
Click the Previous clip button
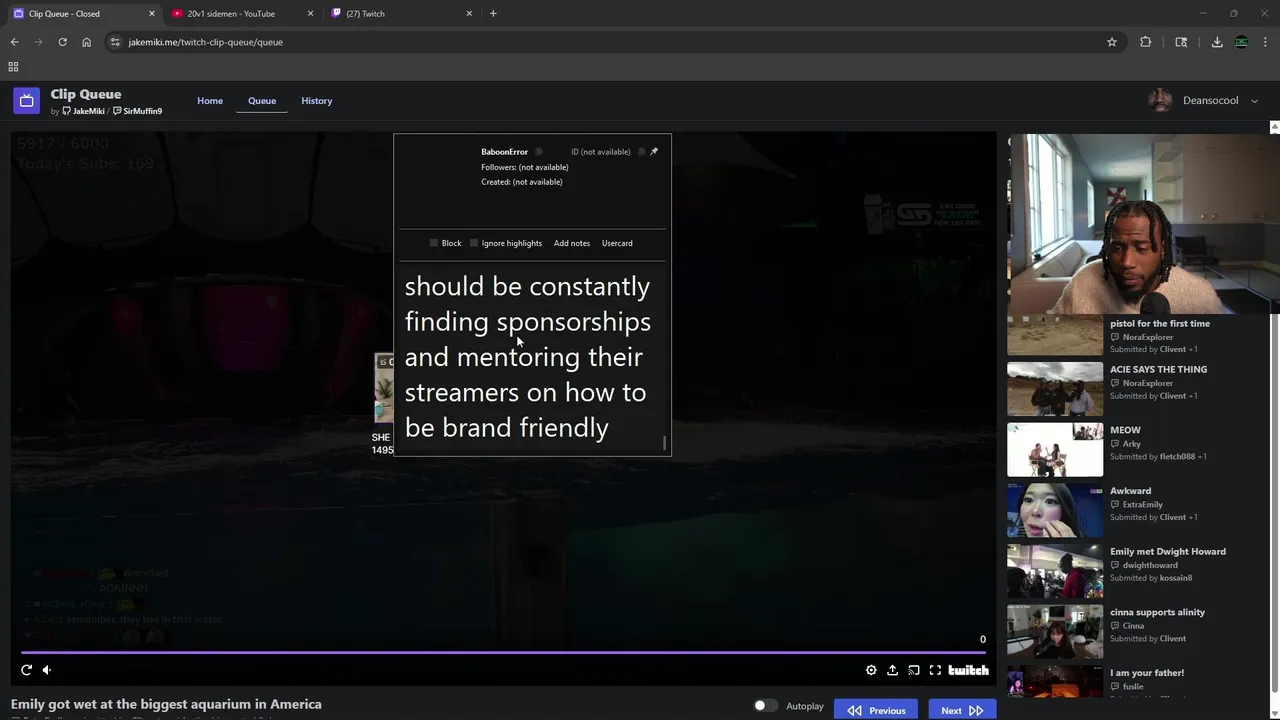click(x=877, y=710)
